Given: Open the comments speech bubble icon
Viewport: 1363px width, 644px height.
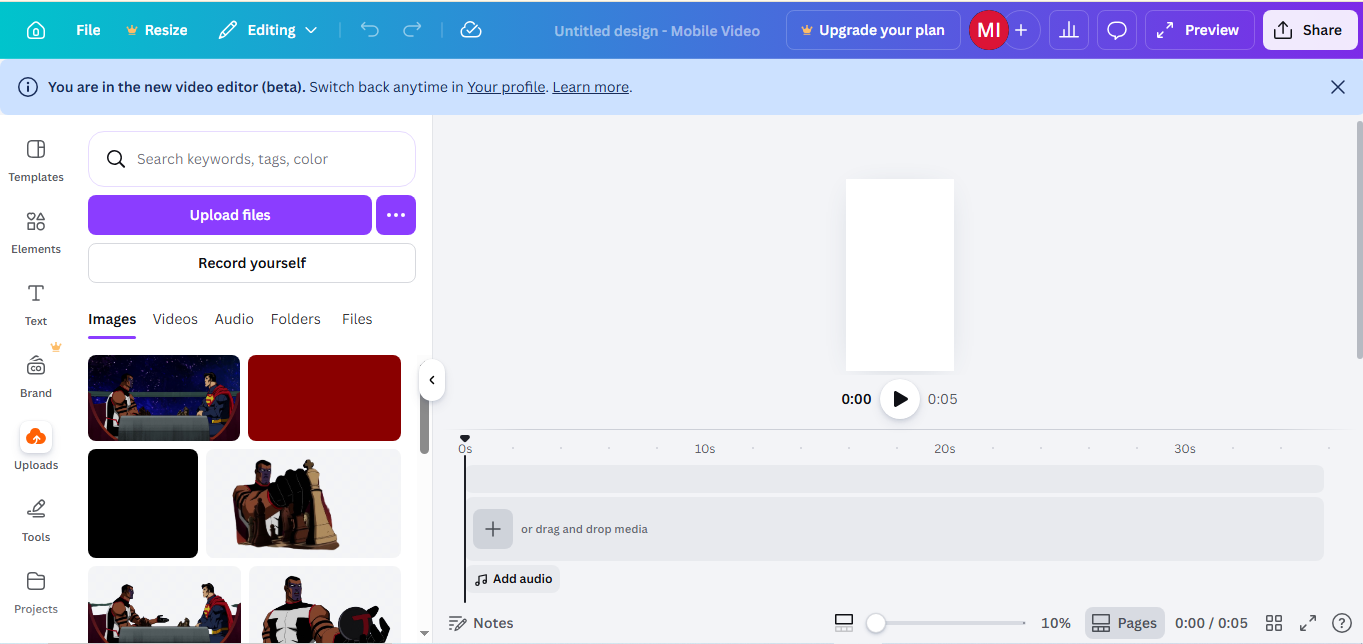Looking at the screenshot, I should pos(1117,30).
